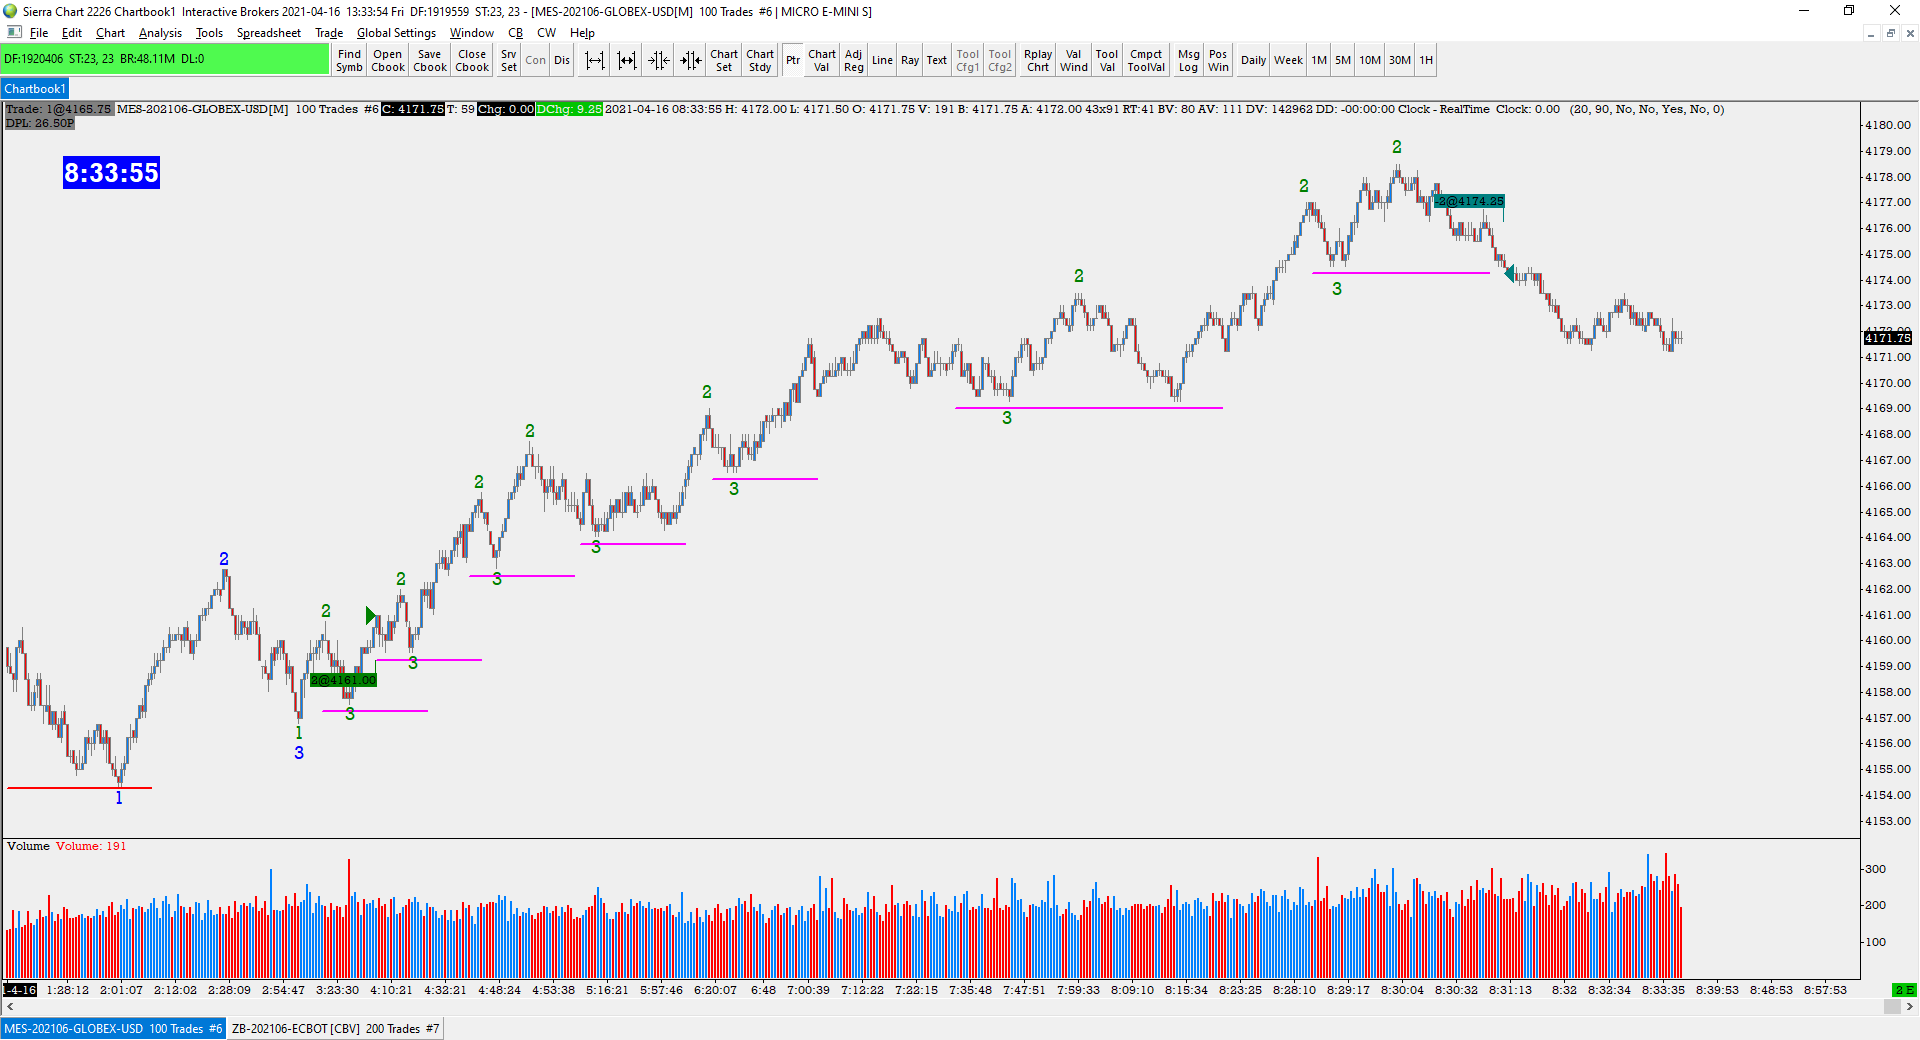Open the Spreadsheet menu
This screenshot has height=1040, width=1920.
(x=269, y=33)
